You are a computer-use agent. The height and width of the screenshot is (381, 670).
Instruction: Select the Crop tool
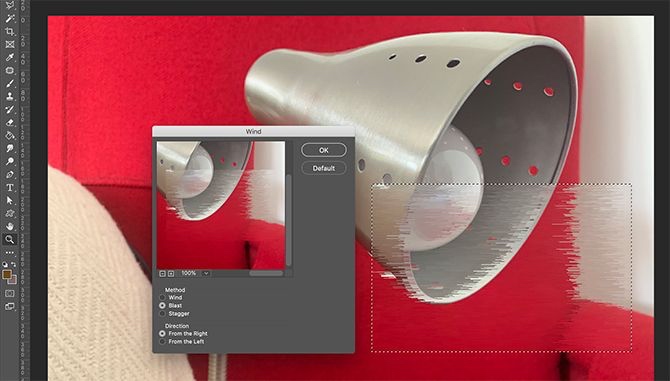tap(9, 32)
